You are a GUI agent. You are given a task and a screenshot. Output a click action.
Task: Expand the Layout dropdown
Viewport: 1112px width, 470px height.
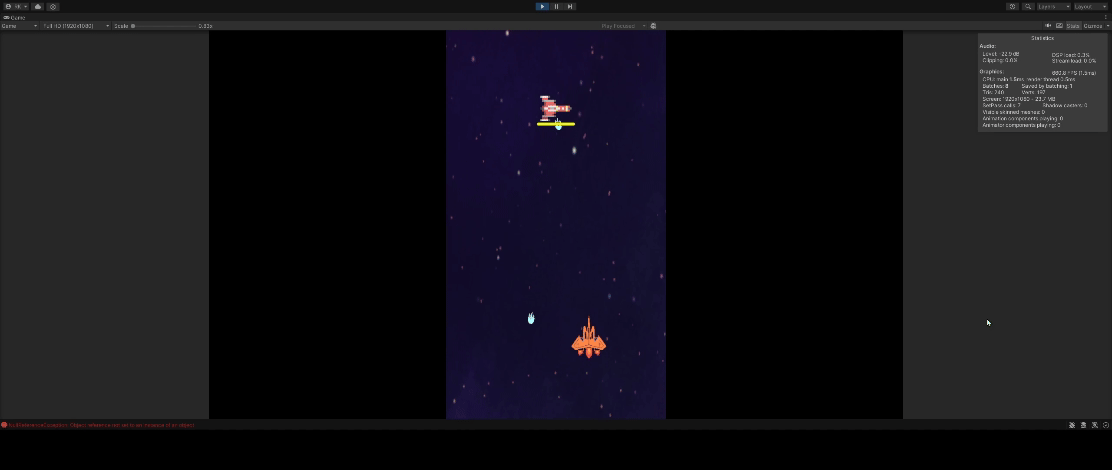(1089, 6)
